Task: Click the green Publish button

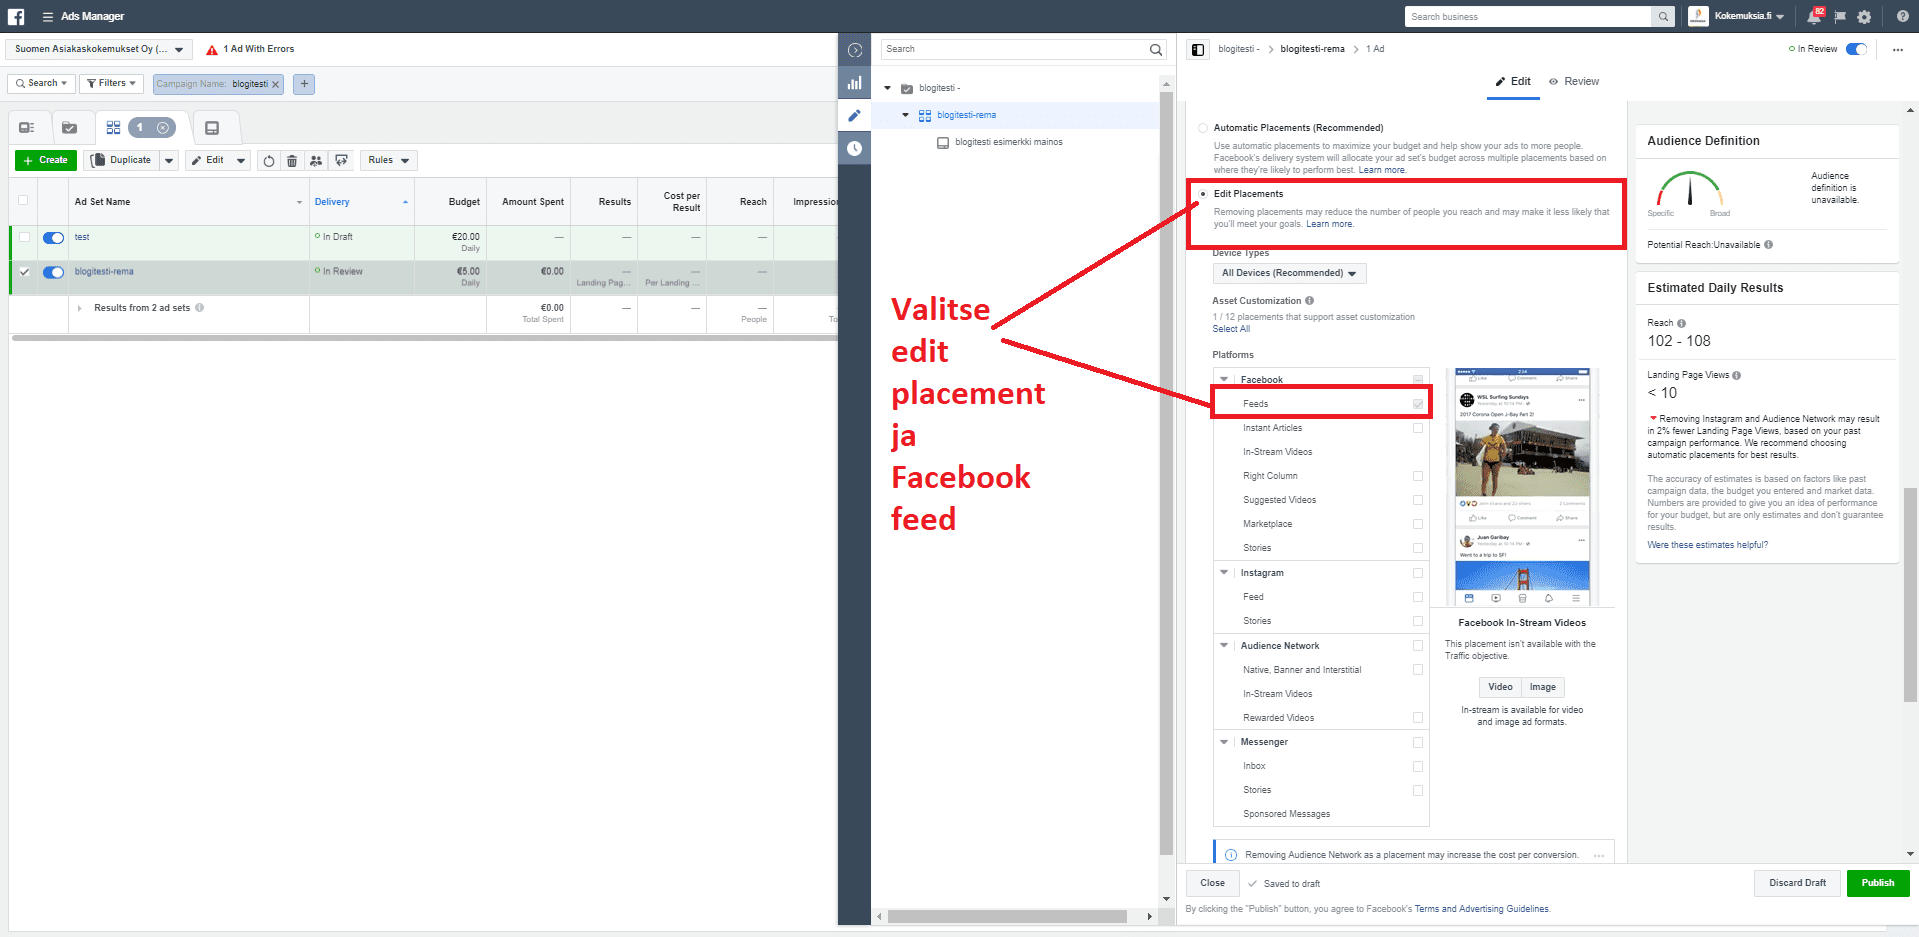Action: pos(1877,883)
